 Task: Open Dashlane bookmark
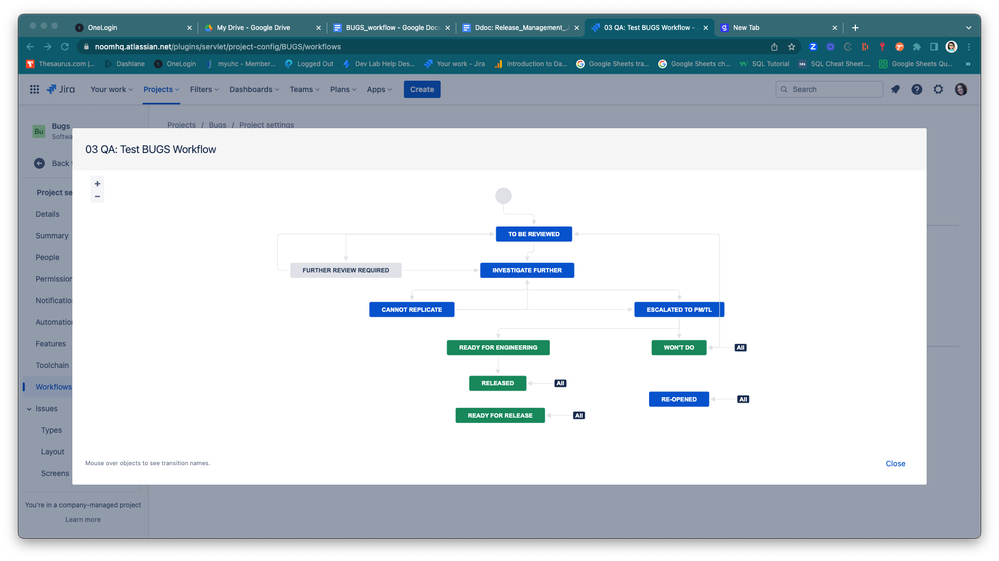coord(124,64)
